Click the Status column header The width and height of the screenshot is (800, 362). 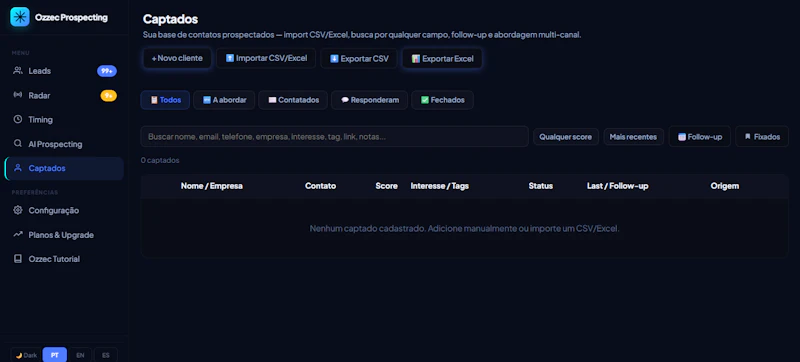point(541,186)
